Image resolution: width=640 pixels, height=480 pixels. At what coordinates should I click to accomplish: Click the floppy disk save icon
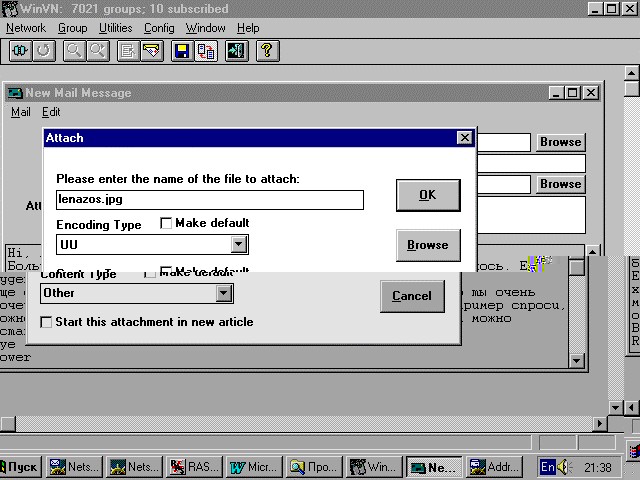(182, 50)
